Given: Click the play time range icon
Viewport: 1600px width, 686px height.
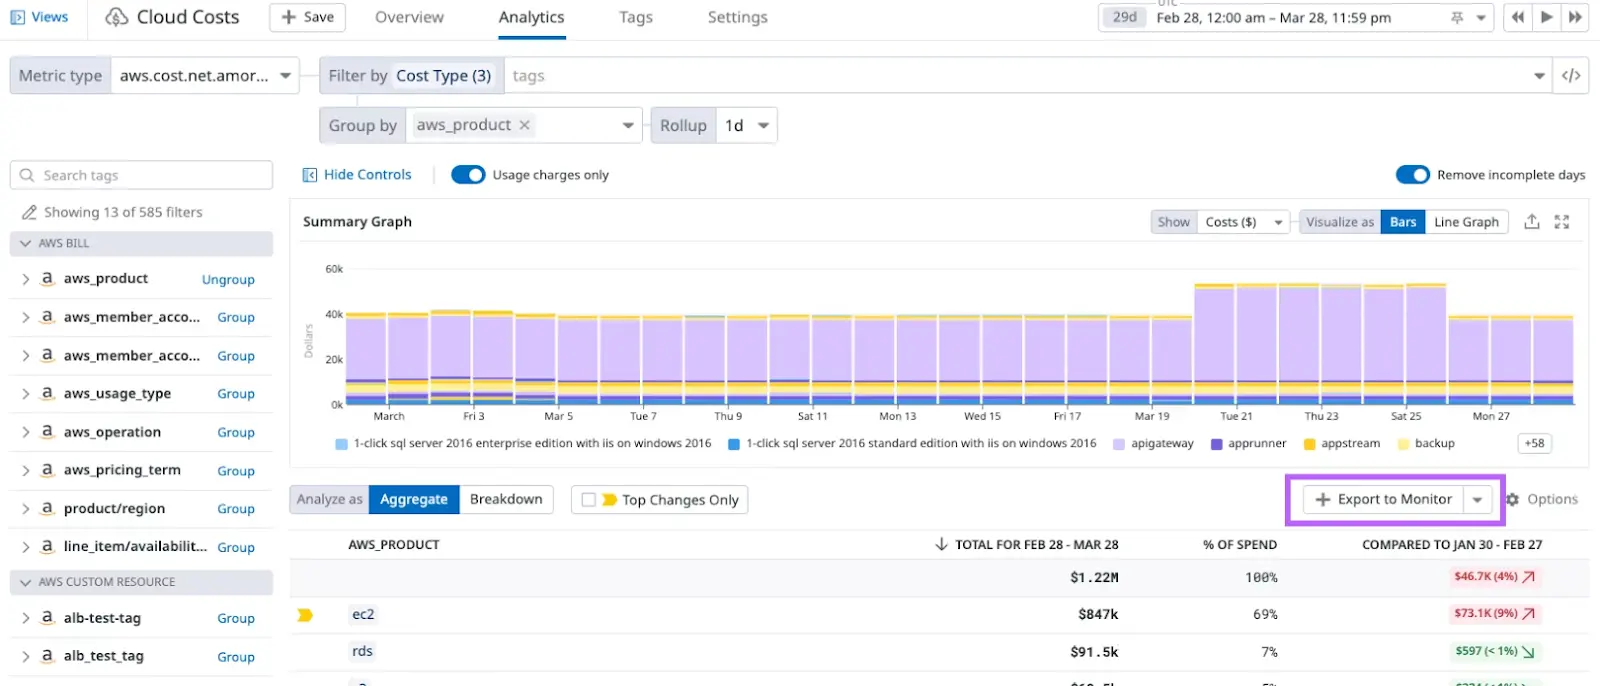Looking at the screenshot, I should (x=1546, y=17).
